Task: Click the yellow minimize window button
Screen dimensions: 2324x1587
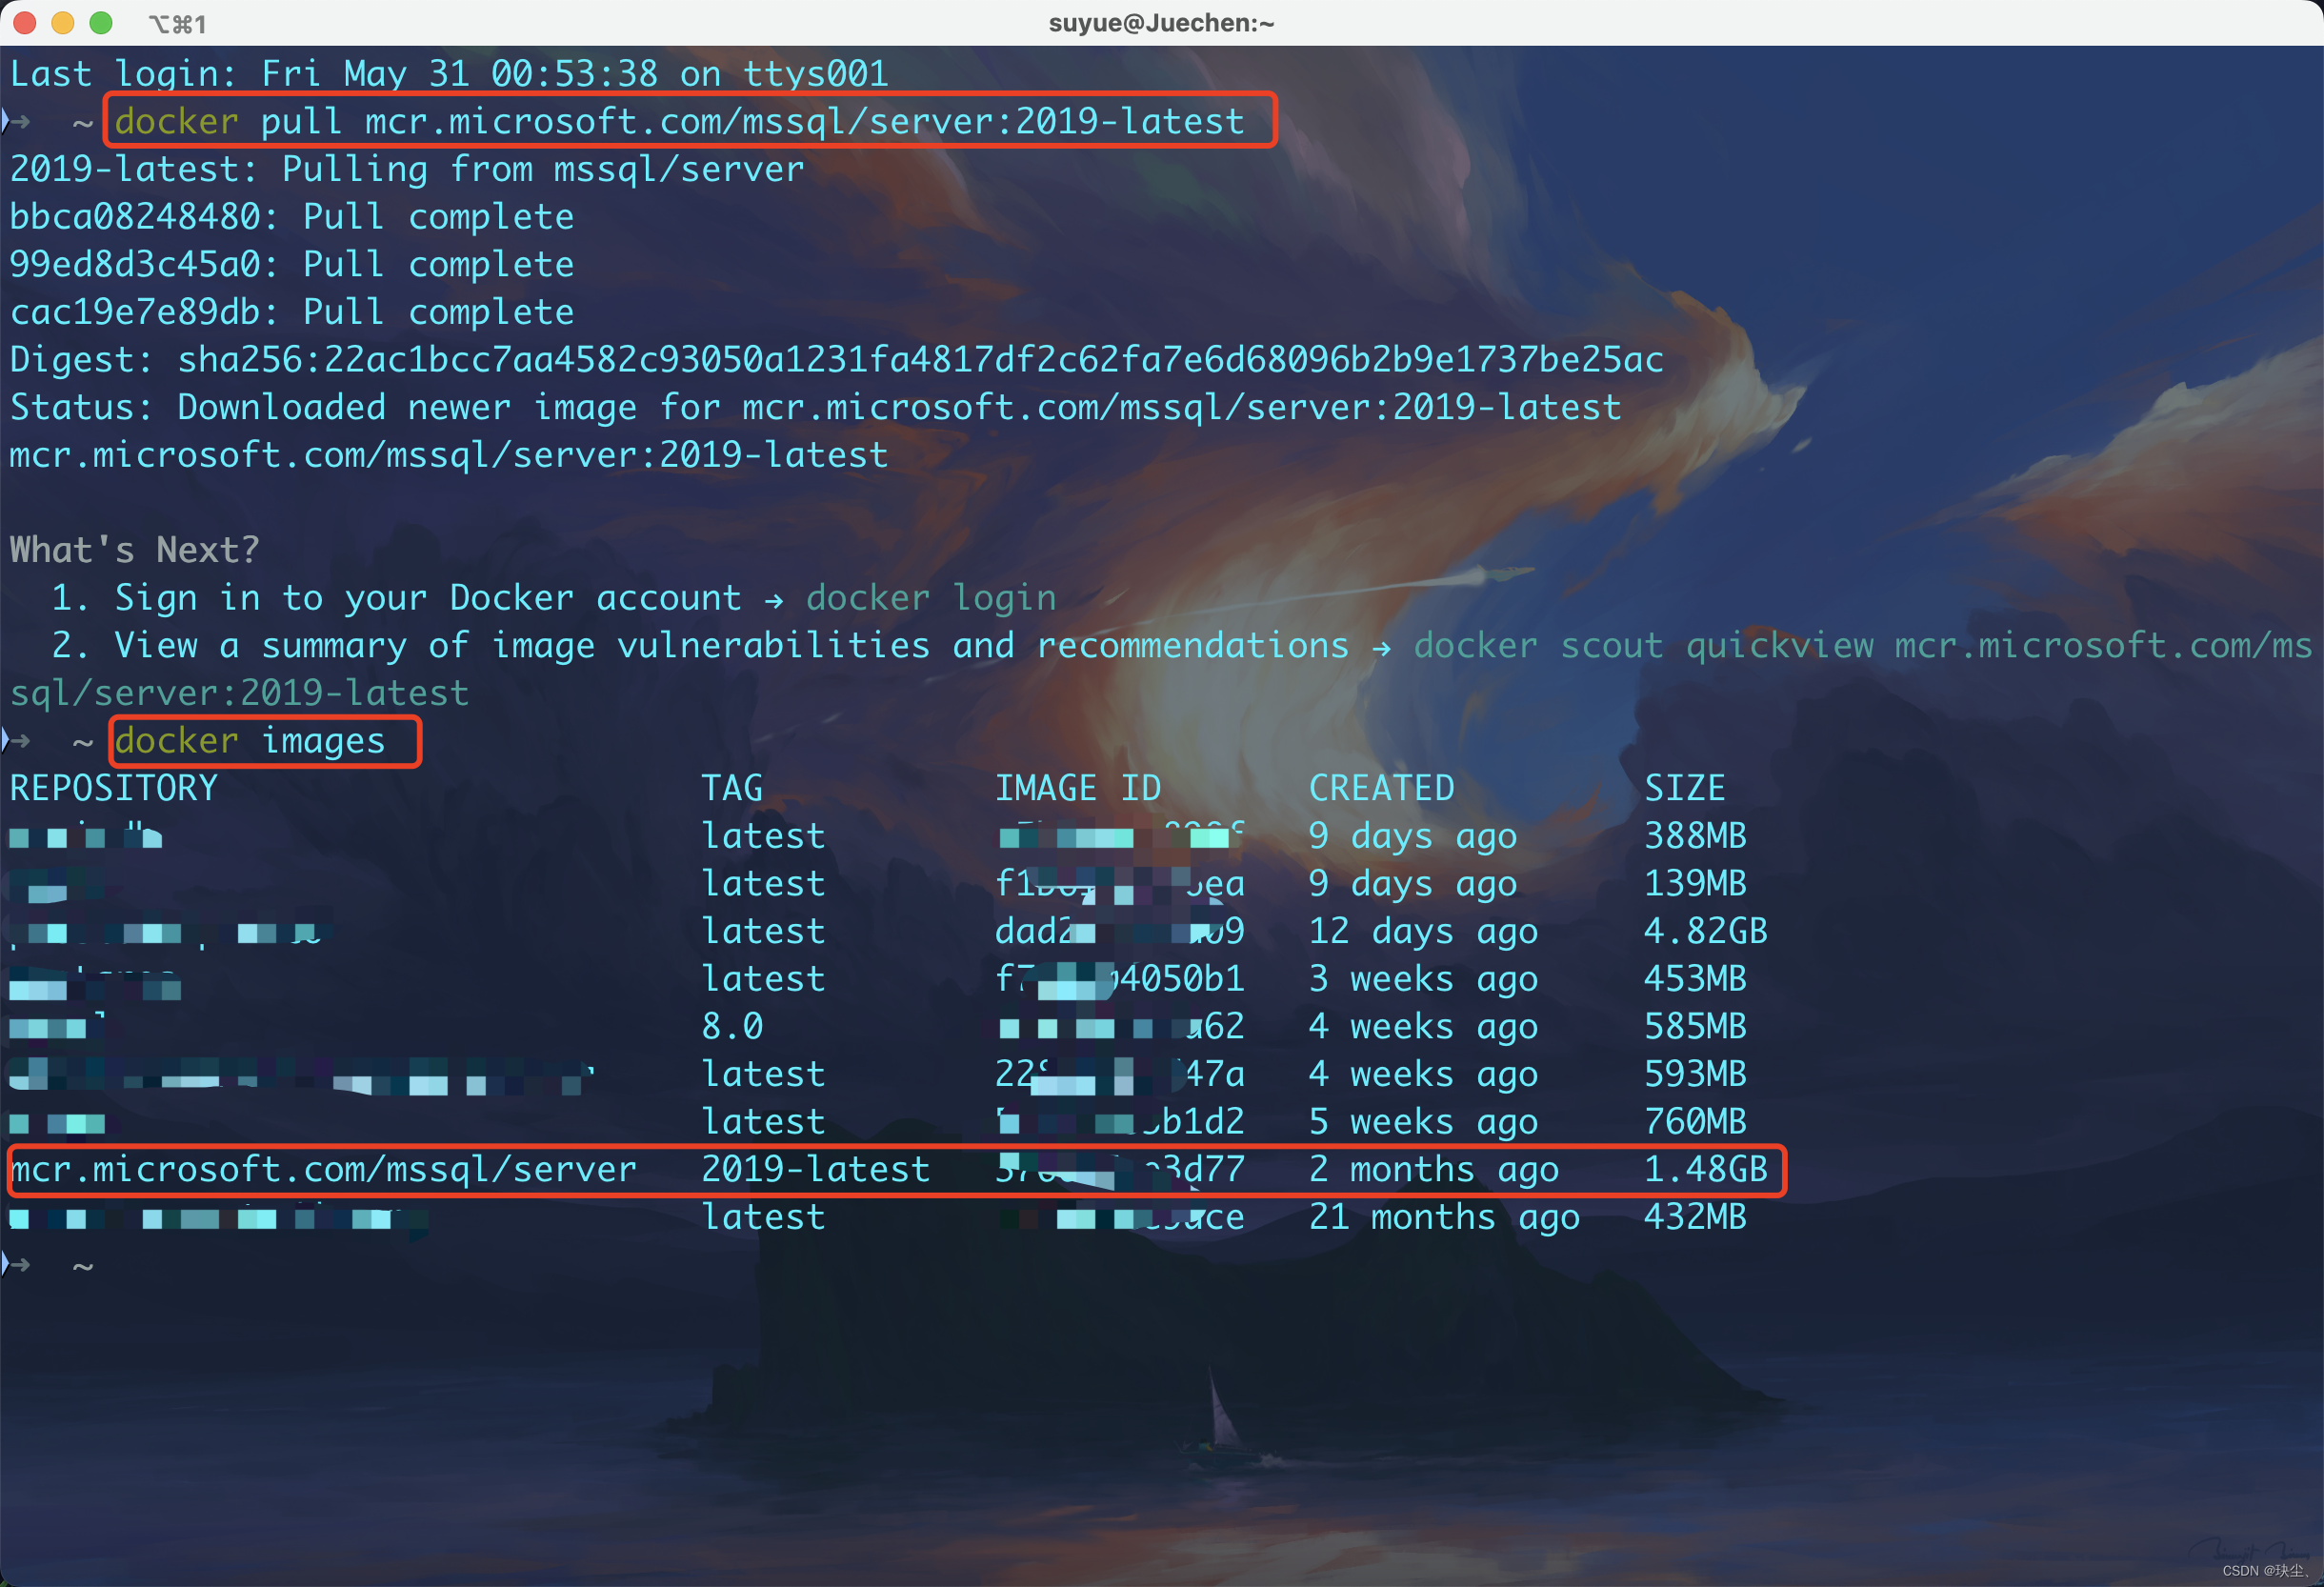Action: [63, 22]
